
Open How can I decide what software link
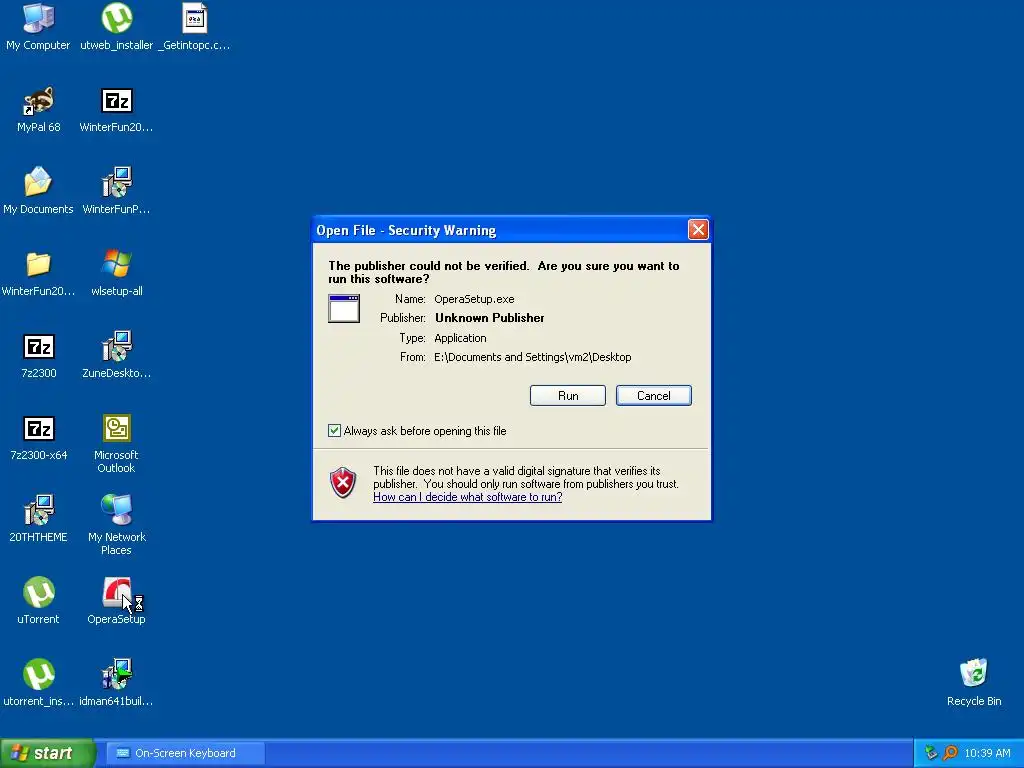click(468, 497)
